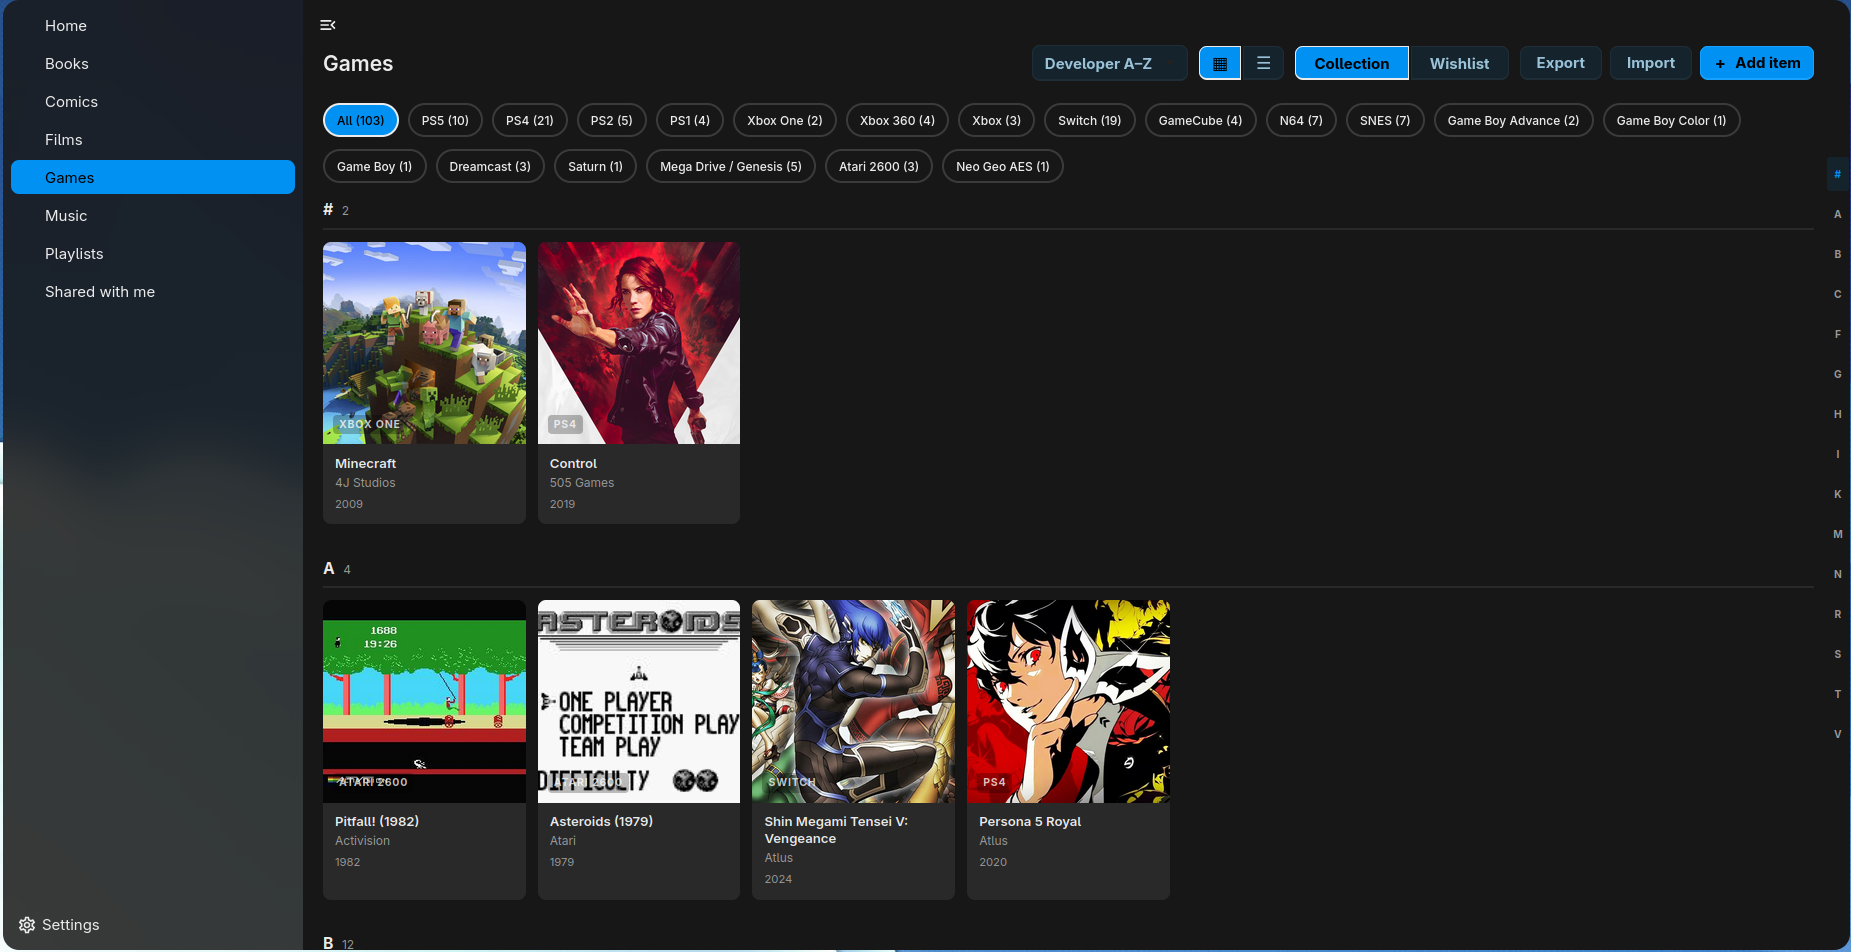Jump to letter A in the index
1851x952 pixels.
(x=1837, y=214)
